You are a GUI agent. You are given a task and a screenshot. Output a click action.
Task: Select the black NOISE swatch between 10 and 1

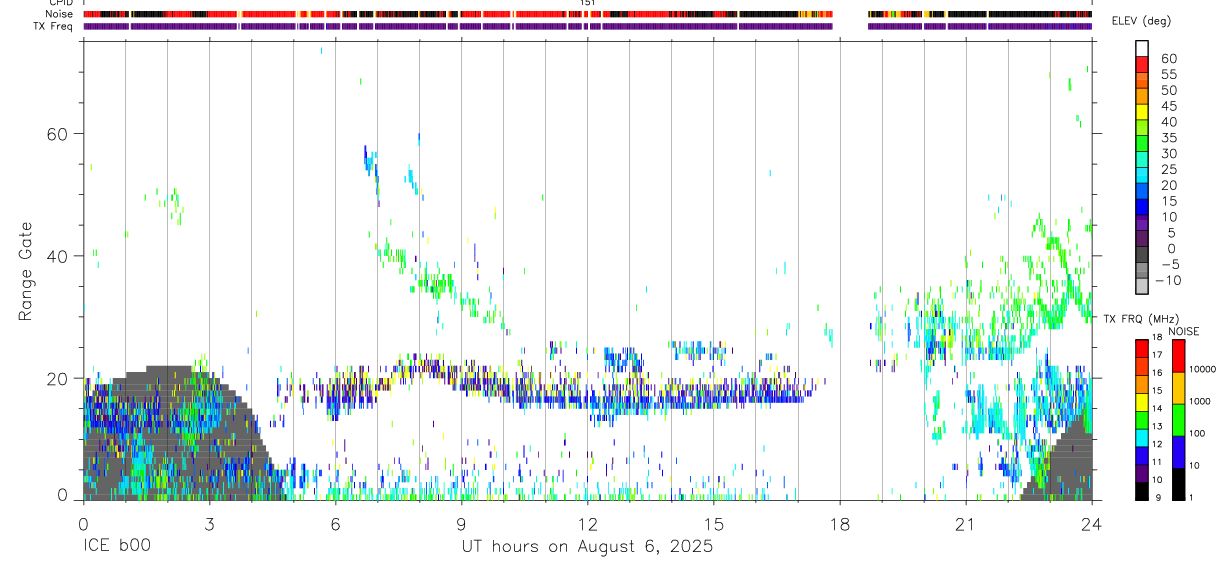[x=1179, y=483]
